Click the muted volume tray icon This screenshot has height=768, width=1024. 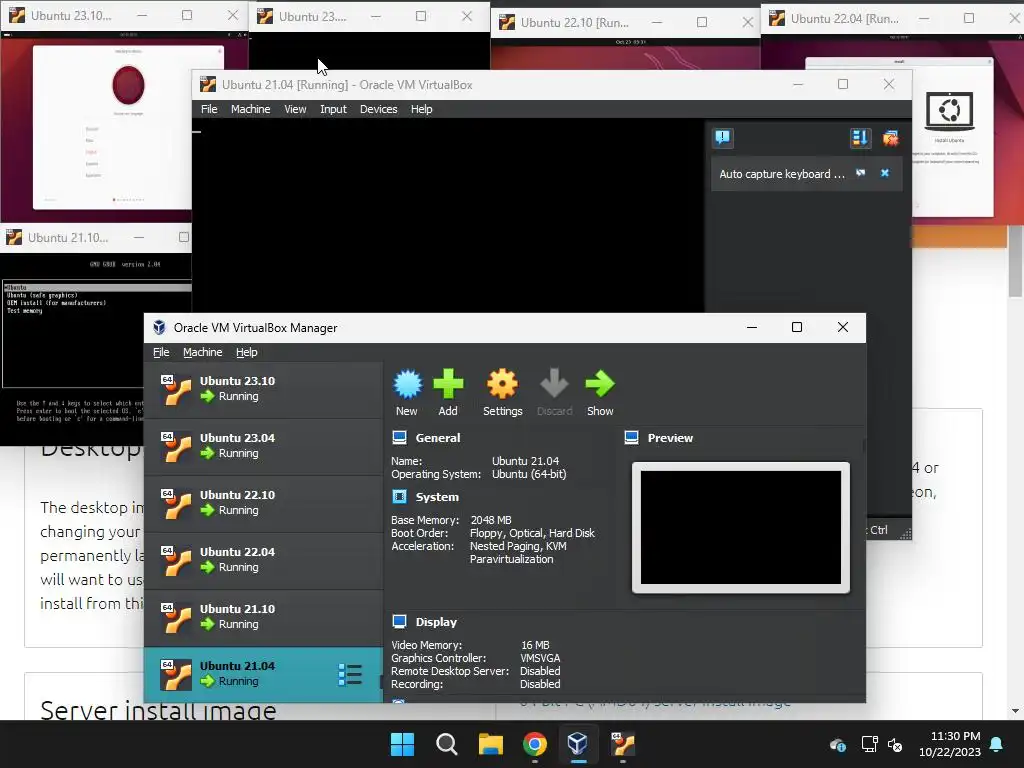[x=895, y=744]
